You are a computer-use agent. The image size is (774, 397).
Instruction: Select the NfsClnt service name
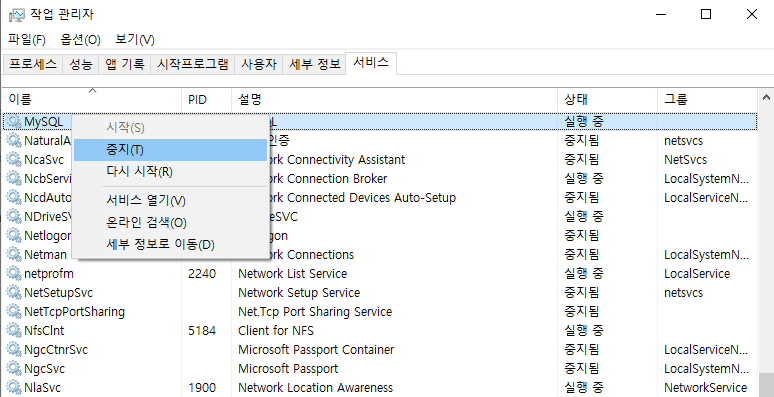(x=44, y=330)
